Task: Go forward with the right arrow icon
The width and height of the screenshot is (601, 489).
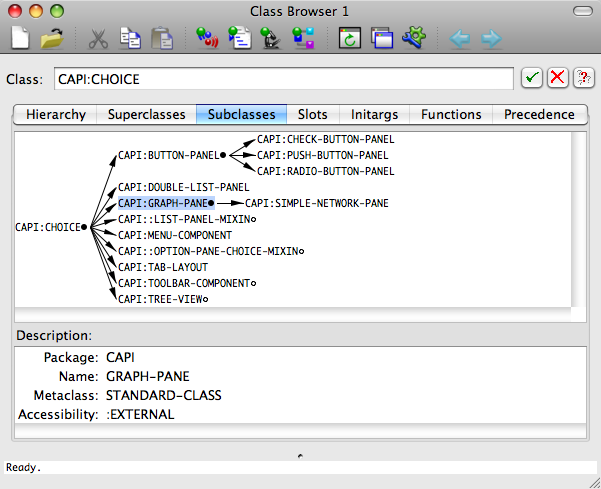Action: point(491,38)
